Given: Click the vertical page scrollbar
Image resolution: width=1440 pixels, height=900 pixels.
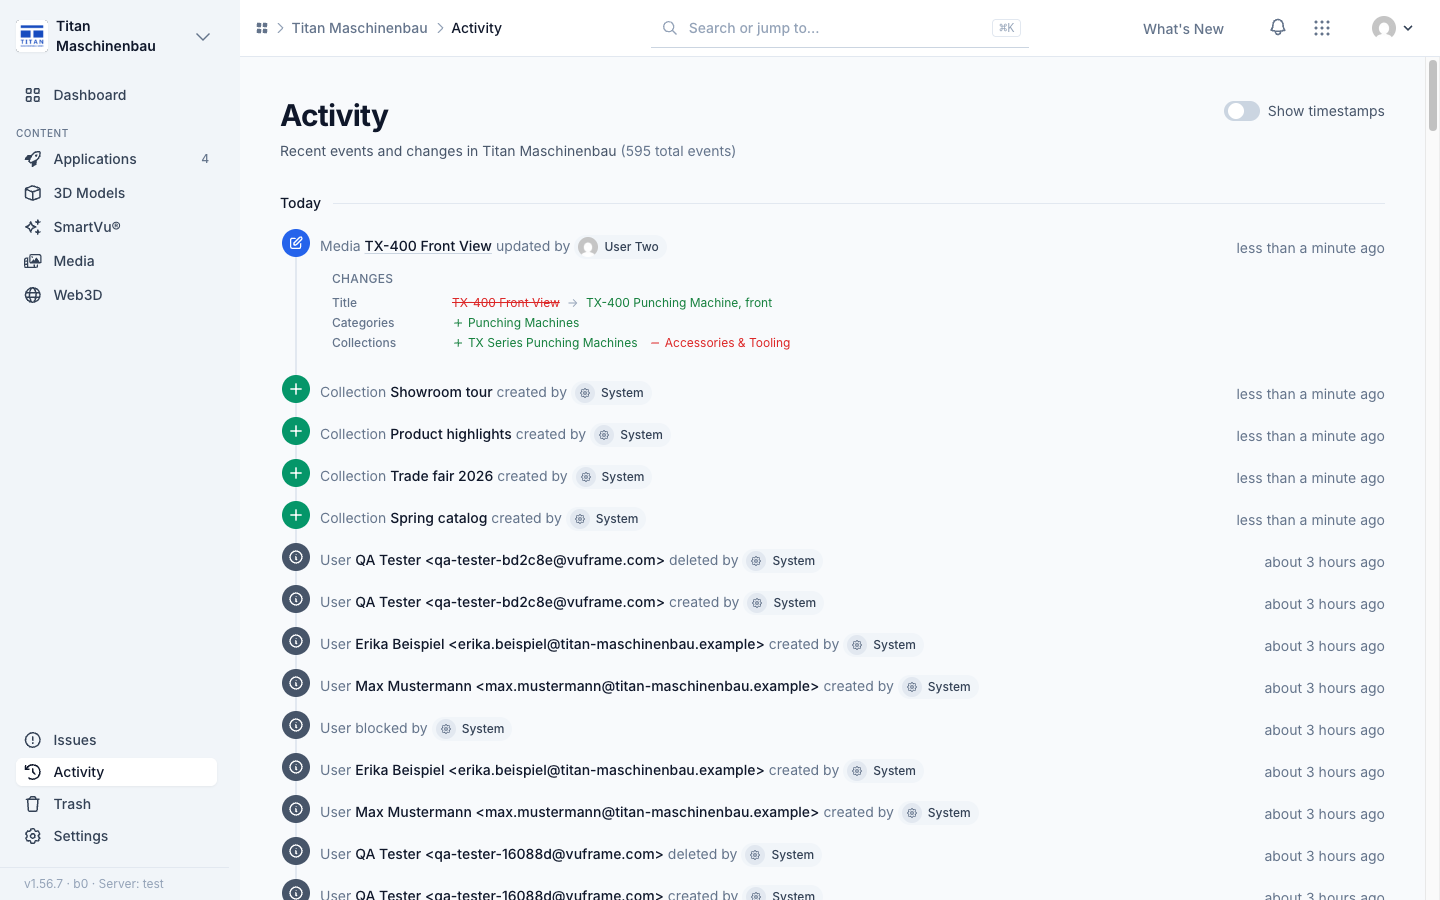Looking at the screenshot, I should coord(1433,95).
